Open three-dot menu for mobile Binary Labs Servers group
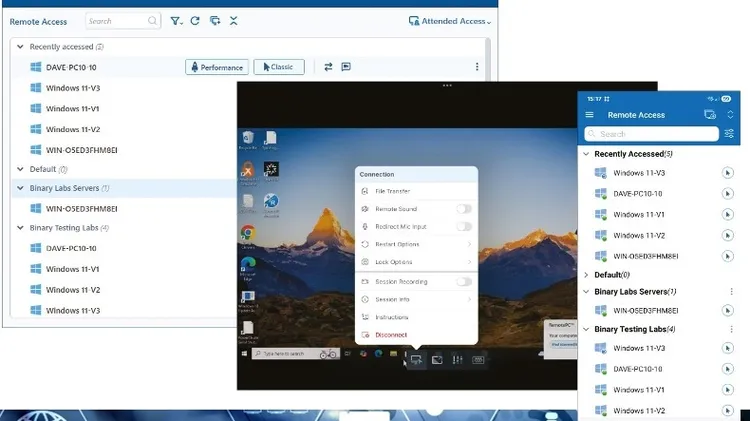 click(x=731, y=291)
